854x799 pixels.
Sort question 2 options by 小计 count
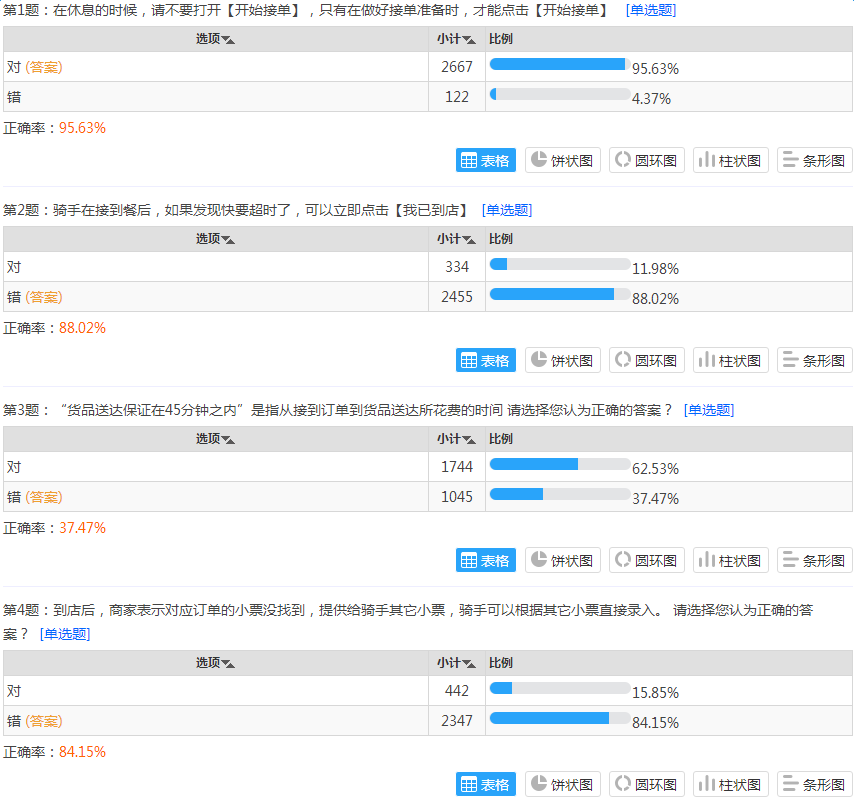click(x=456, y=239)
